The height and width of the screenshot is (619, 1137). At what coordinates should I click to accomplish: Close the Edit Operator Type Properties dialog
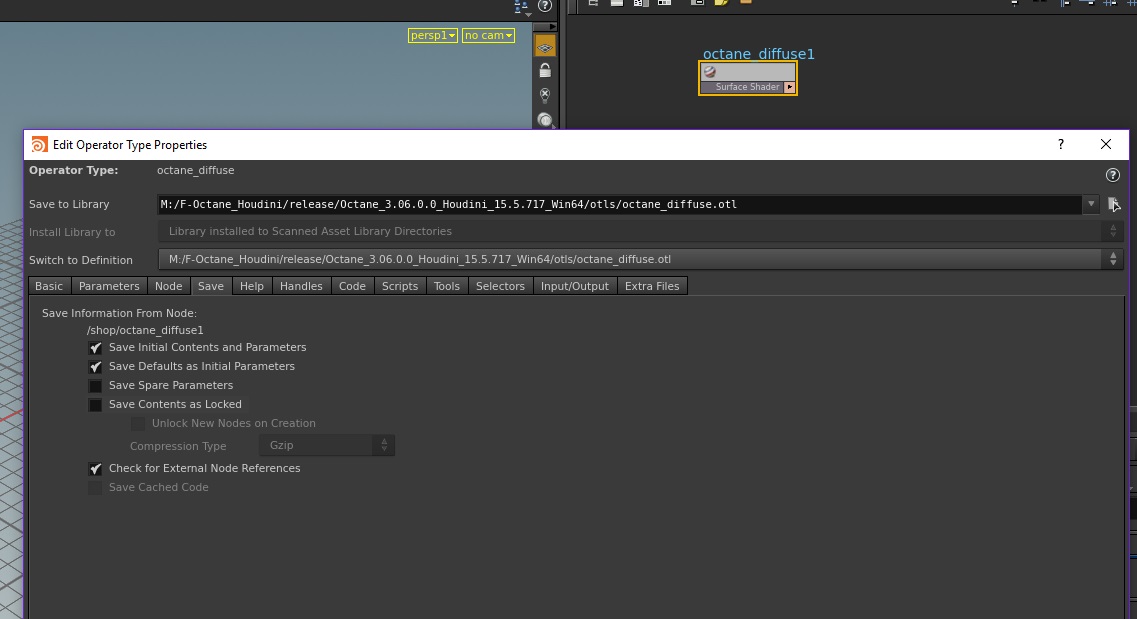point(1106,144)
